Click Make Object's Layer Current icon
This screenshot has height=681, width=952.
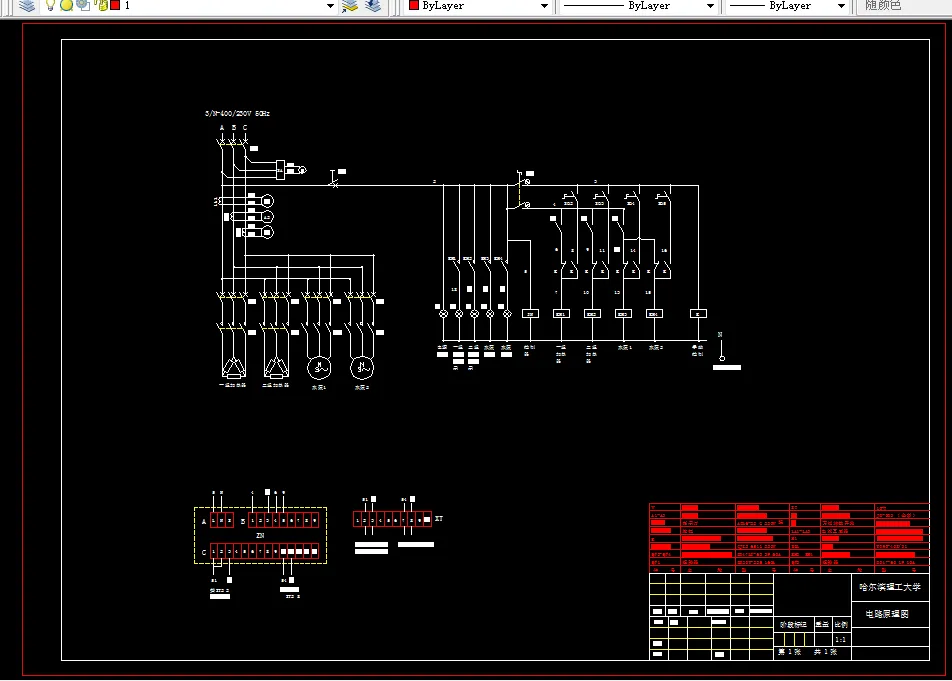tap(350, 6)
